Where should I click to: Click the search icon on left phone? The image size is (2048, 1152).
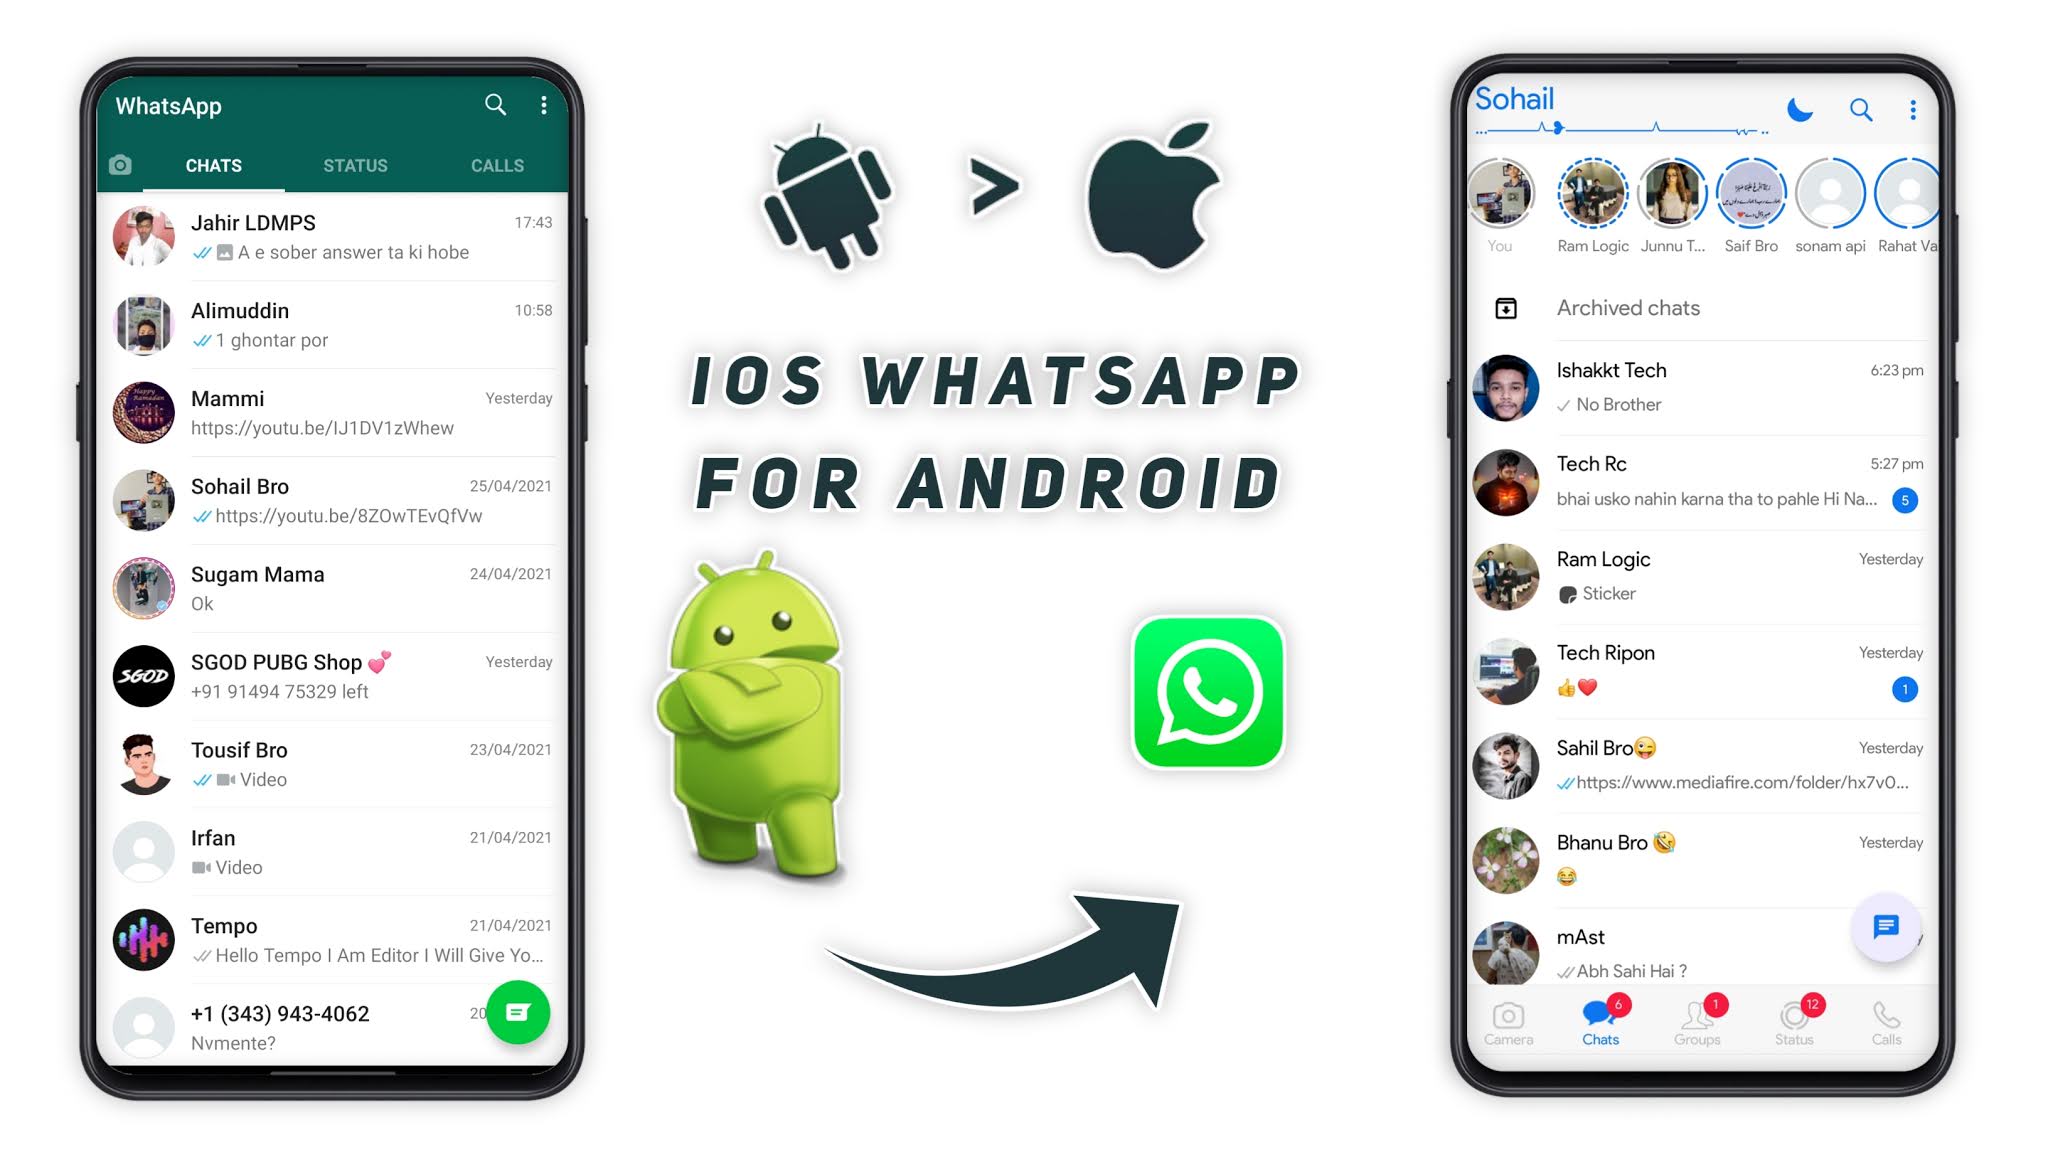[494, 104]
